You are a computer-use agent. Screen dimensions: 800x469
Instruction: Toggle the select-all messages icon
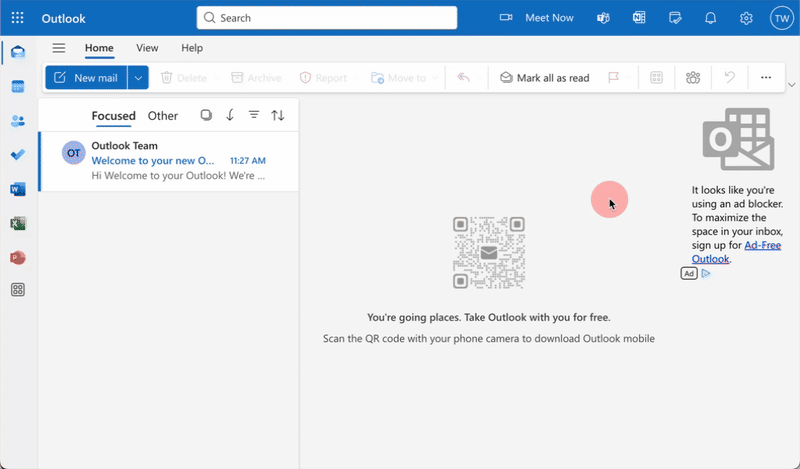coord(206,115)
